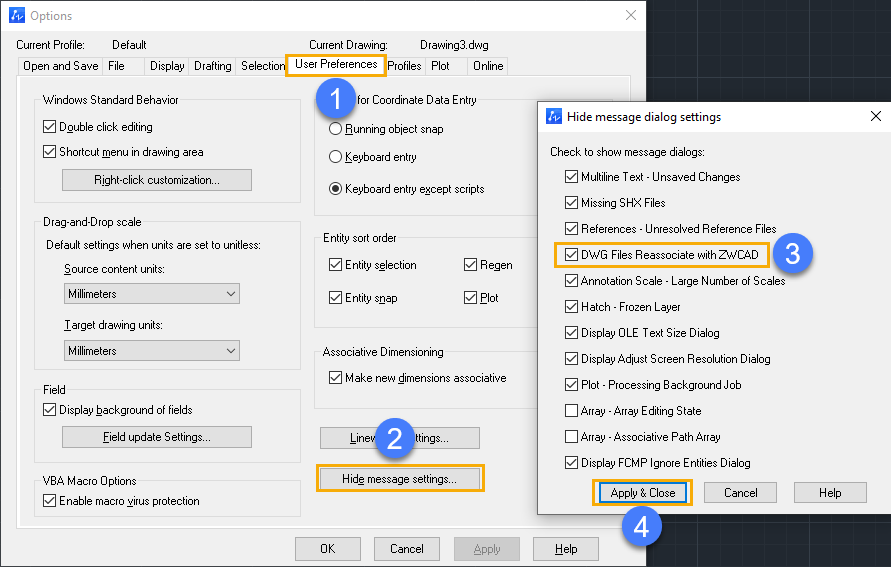
Task: Toggle Shortcut menu in drawing area
Action: [x=49, y=152]
